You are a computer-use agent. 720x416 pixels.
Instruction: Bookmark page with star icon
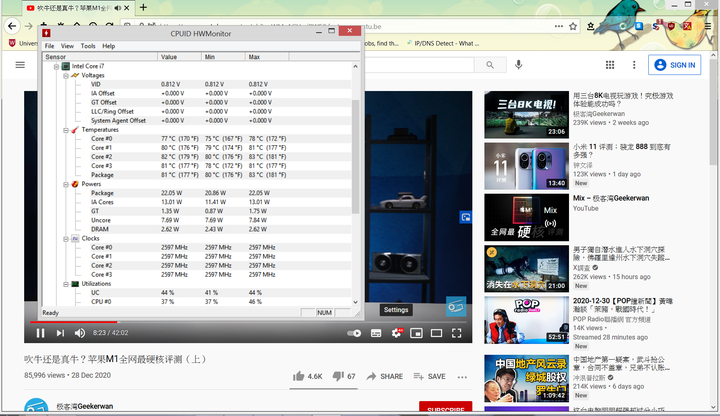[x=573, y=26]
